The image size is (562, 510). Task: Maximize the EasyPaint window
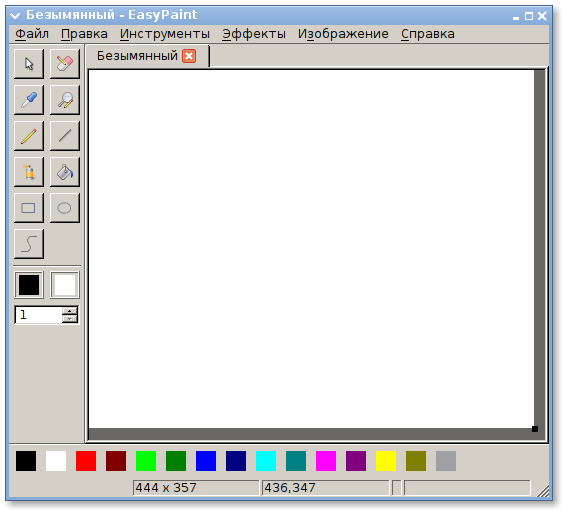(x=529, y=16)
